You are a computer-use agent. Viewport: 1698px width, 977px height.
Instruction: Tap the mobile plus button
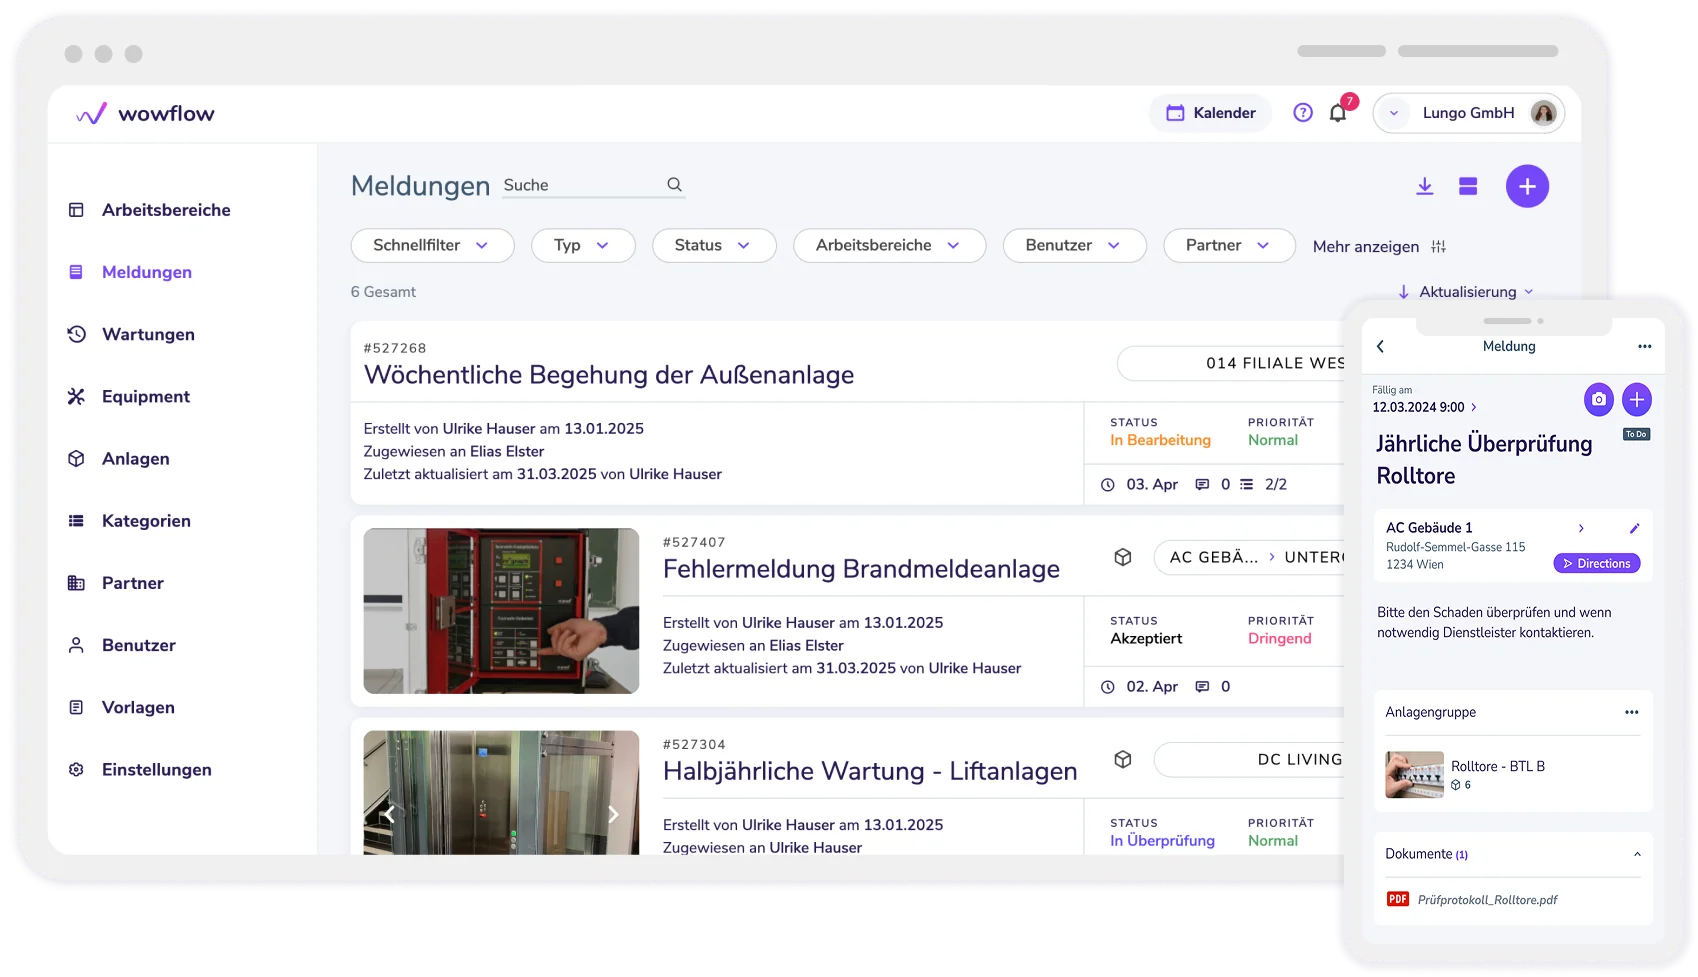pos(1636,400)
